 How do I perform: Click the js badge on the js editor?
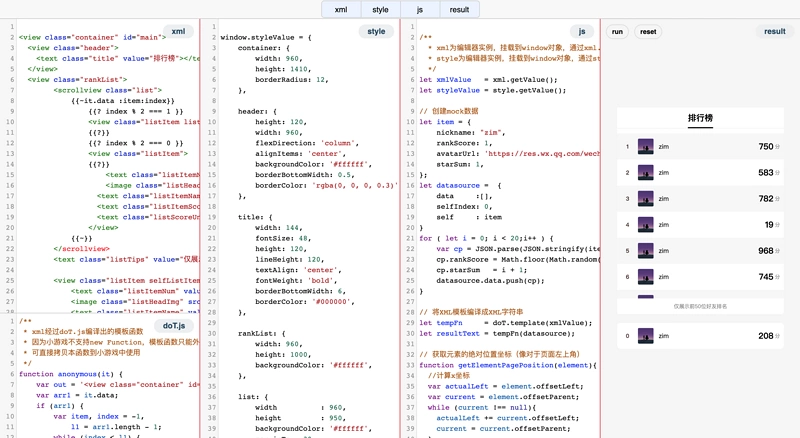582,31
